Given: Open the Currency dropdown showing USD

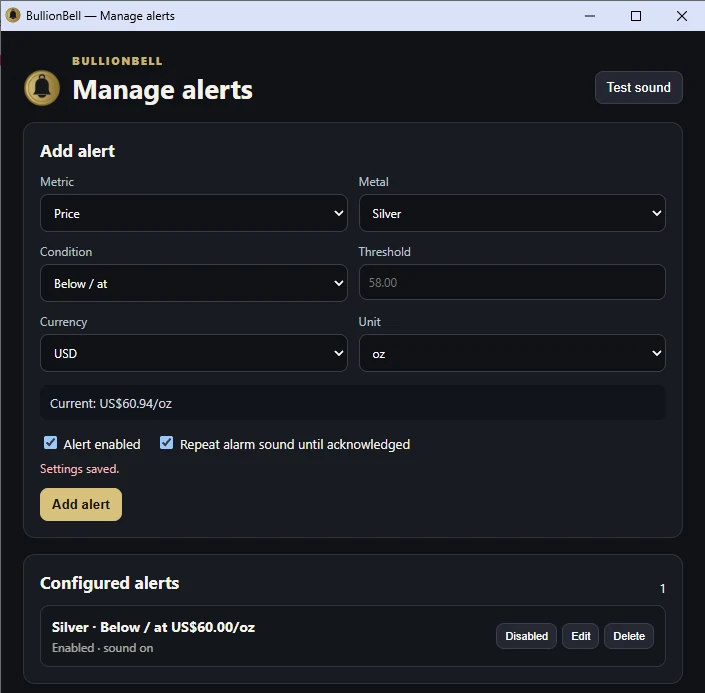Looking at the screenshot, I should click(x=194, y=353).
